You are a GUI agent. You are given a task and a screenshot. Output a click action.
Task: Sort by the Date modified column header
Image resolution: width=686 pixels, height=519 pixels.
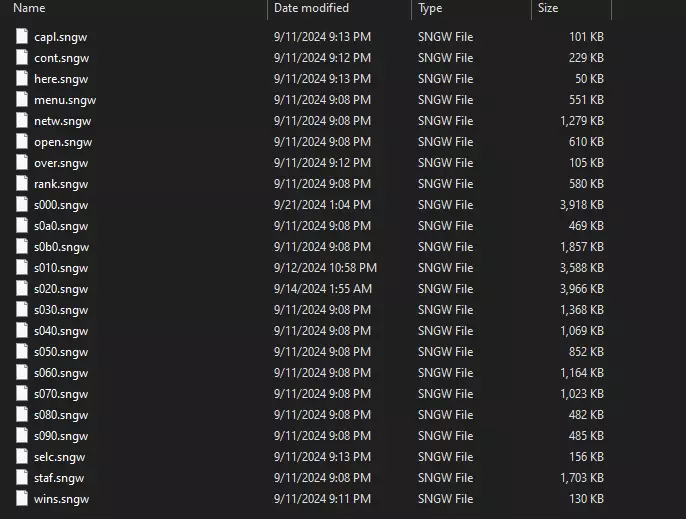click(x=311, y=8)
